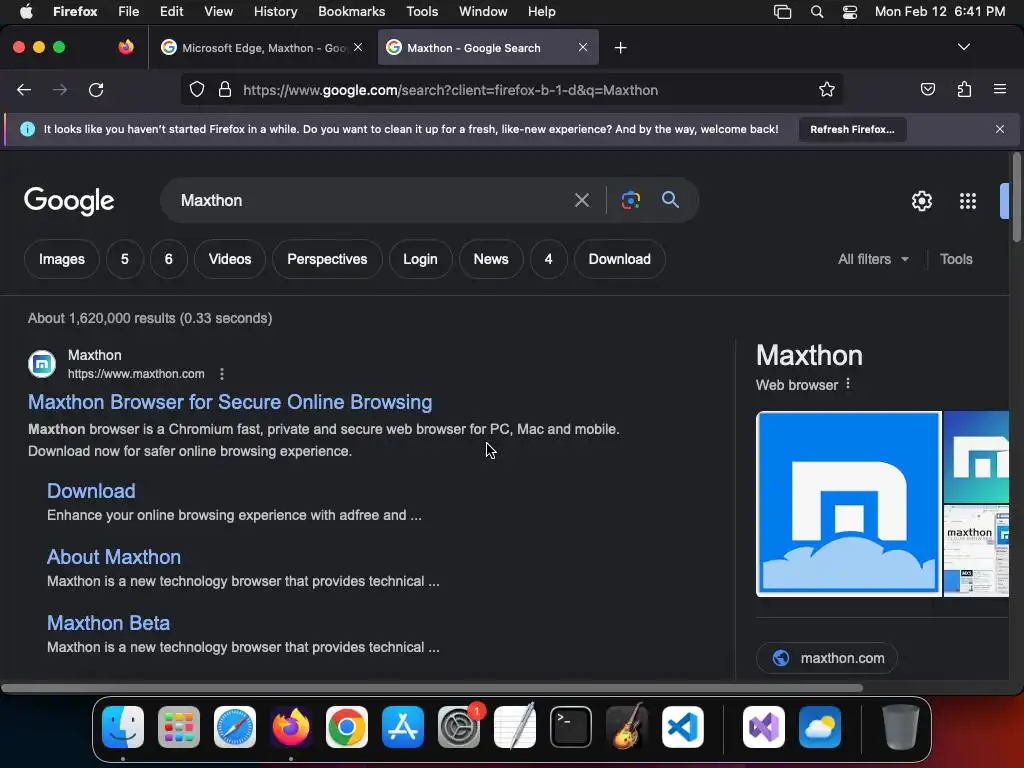Clear the Google search box text

(581, 200)
